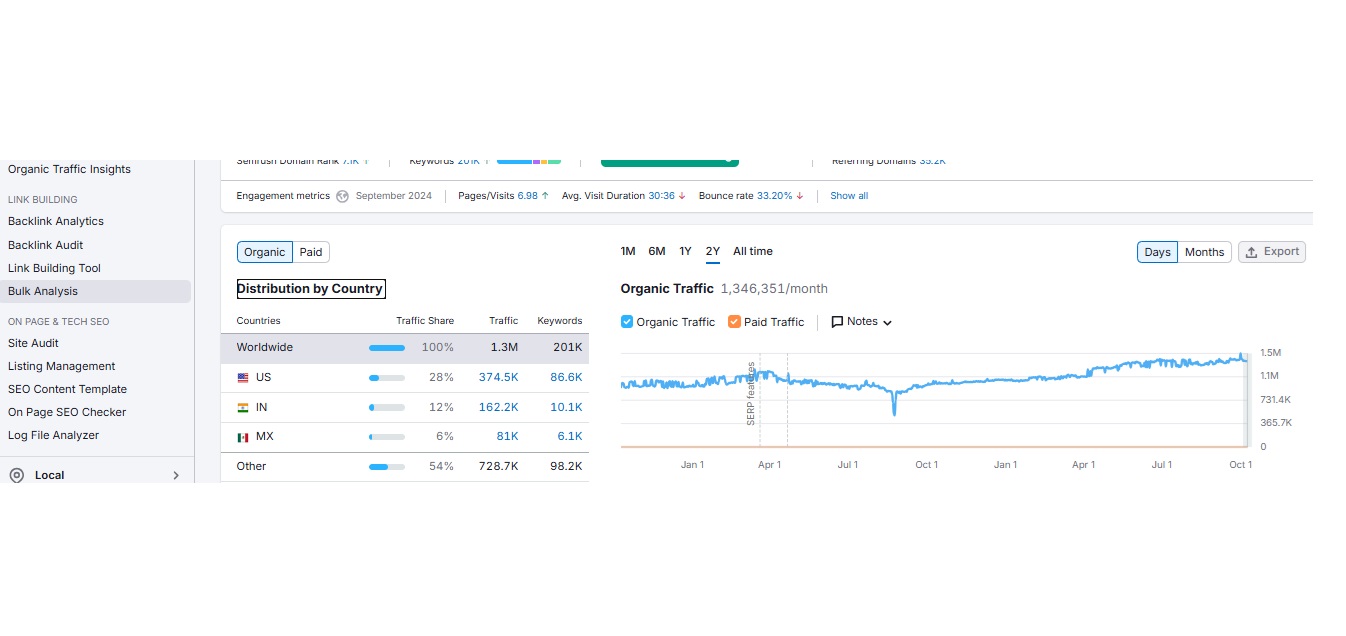This screenshot has height=636, width=1346.
Task: Click the Worldwide traffic share bar
Action: 387,348
